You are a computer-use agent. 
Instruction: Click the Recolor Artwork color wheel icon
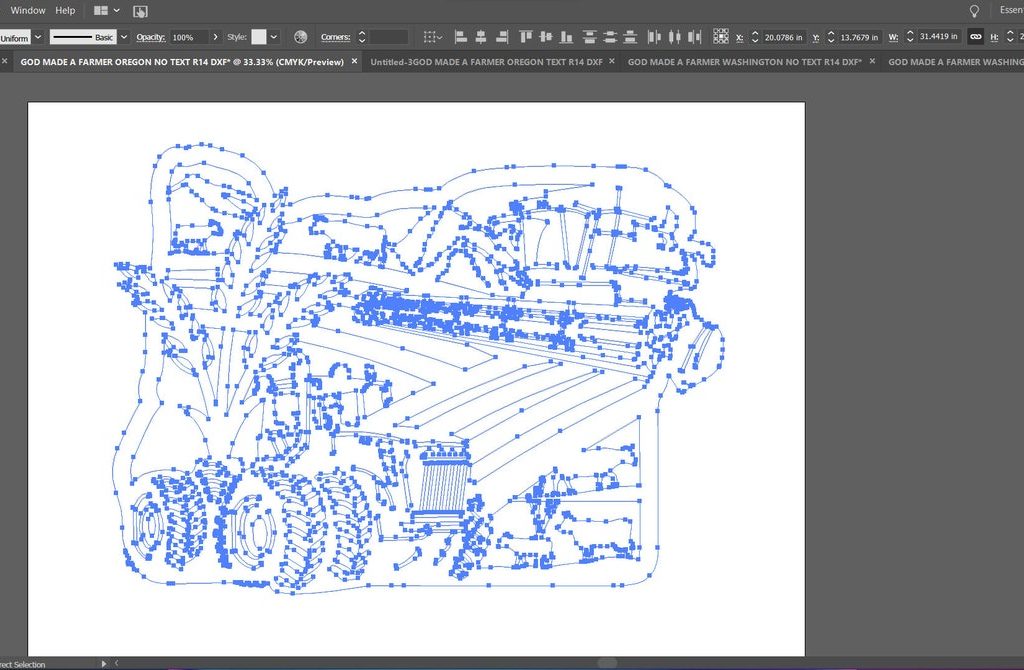[x=300, y=37]
